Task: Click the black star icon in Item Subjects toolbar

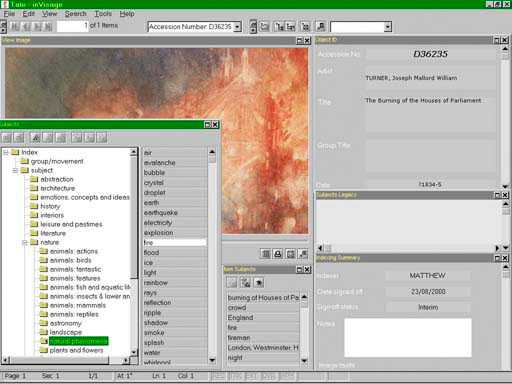Action: pyautogui.click(x=259, y=283)
